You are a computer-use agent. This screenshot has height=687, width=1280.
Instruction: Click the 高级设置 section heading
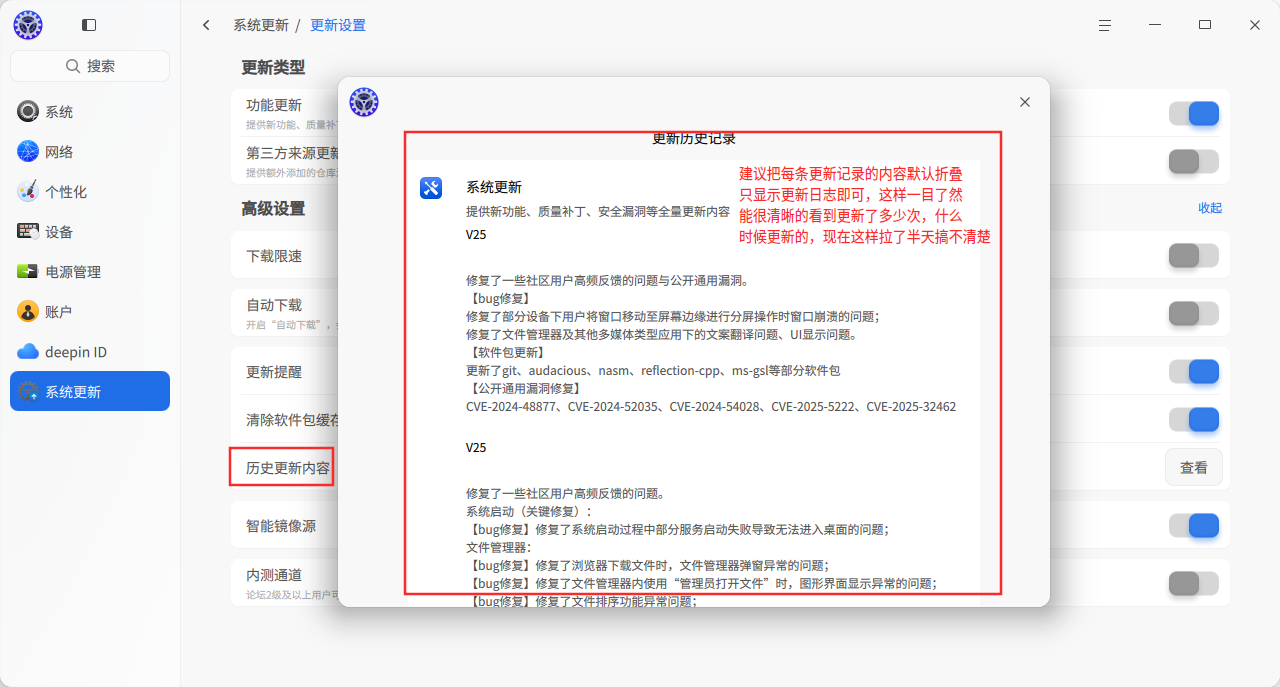[273, 209]
